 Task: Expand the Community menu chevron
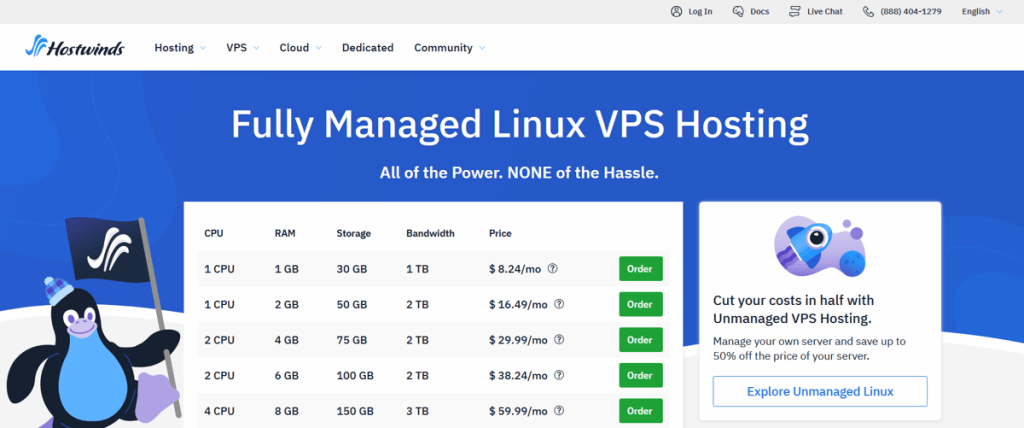482,48
